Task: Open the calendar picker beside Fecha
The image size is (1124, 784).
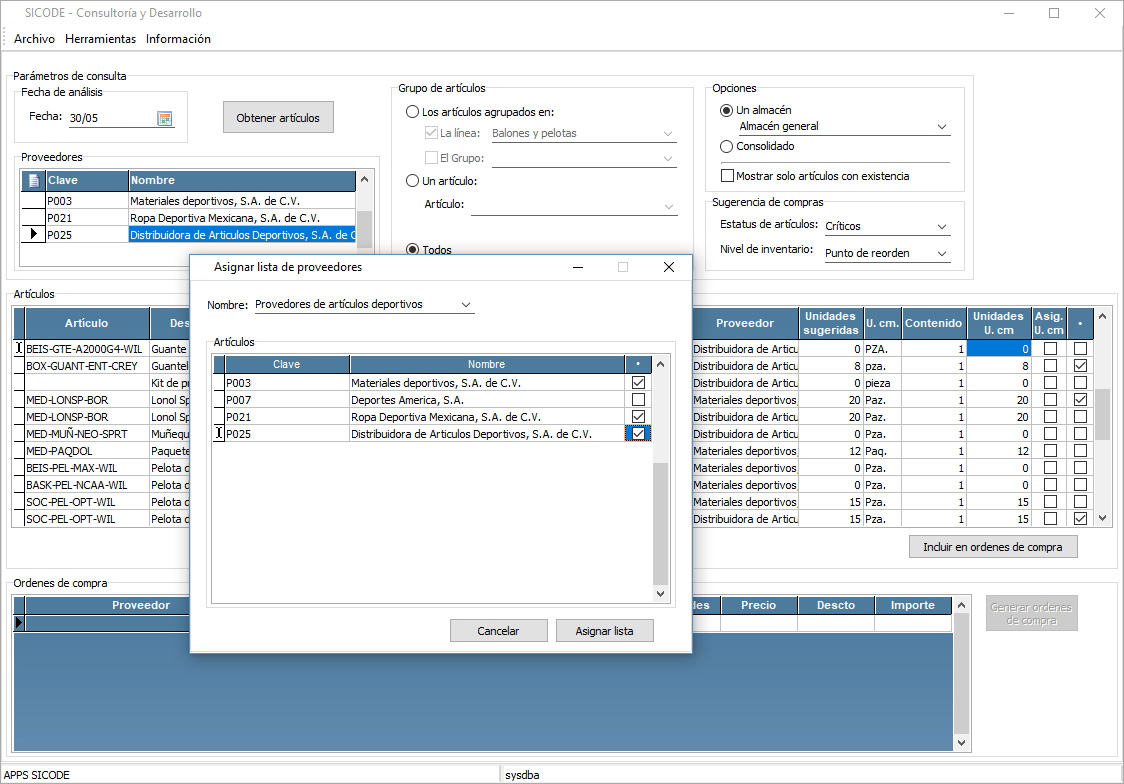Action: coord(165,118)
